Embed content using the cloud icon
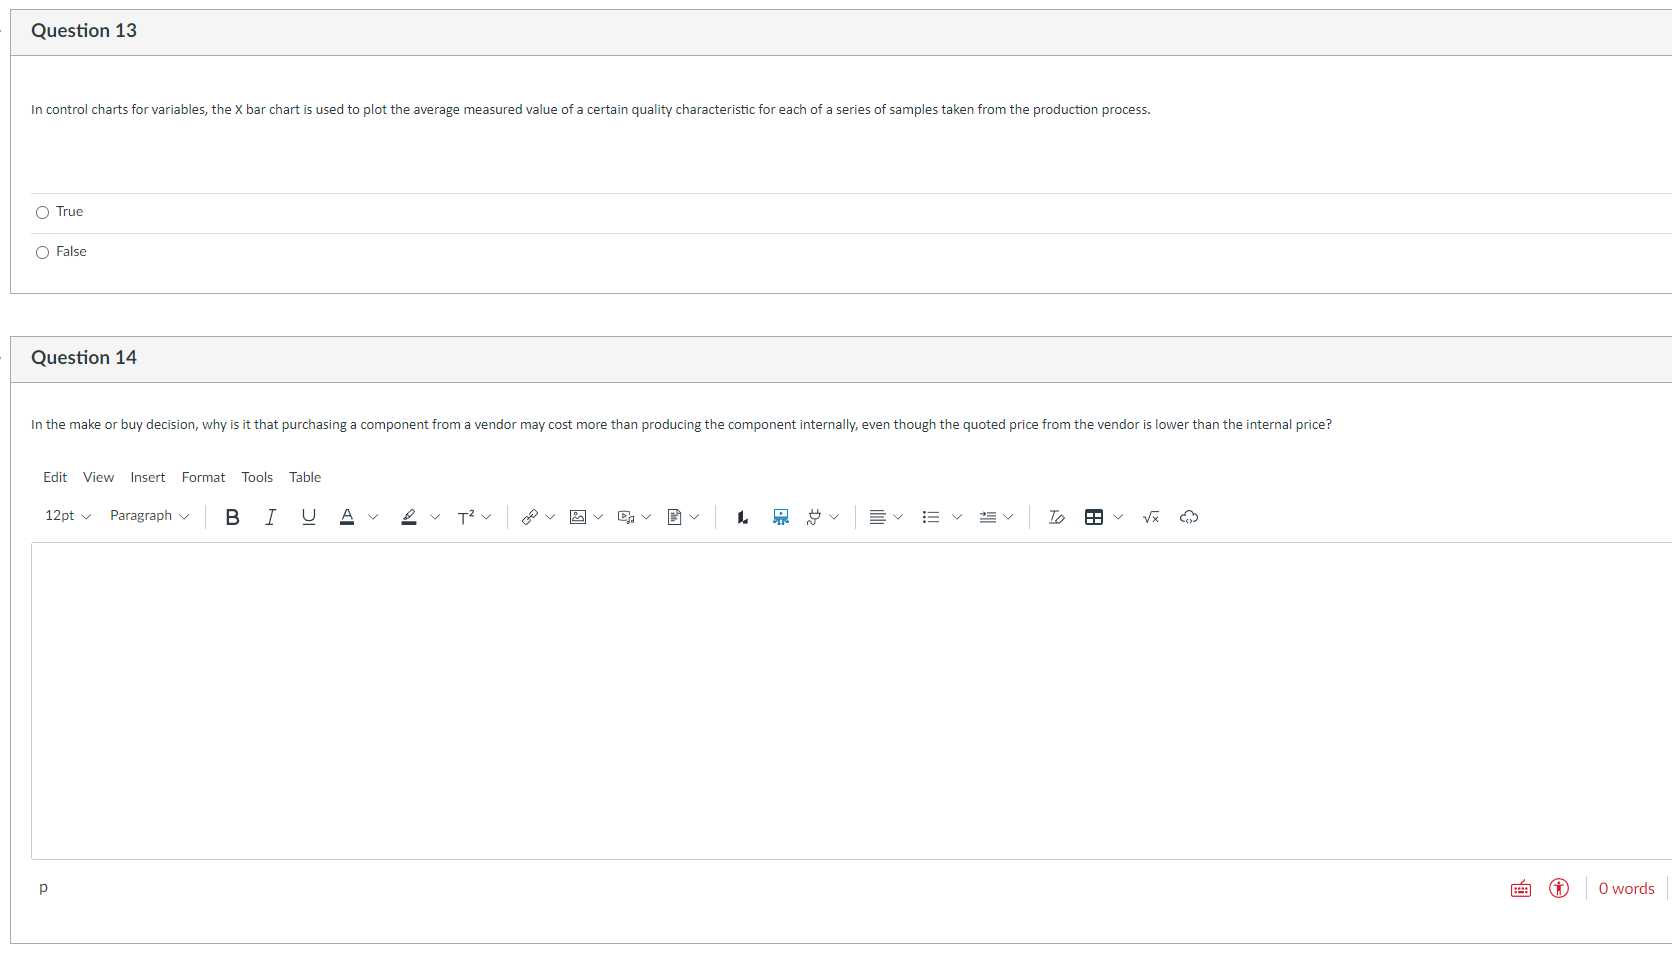Screen dimensions: 1672x964 tap(1189, 517)
